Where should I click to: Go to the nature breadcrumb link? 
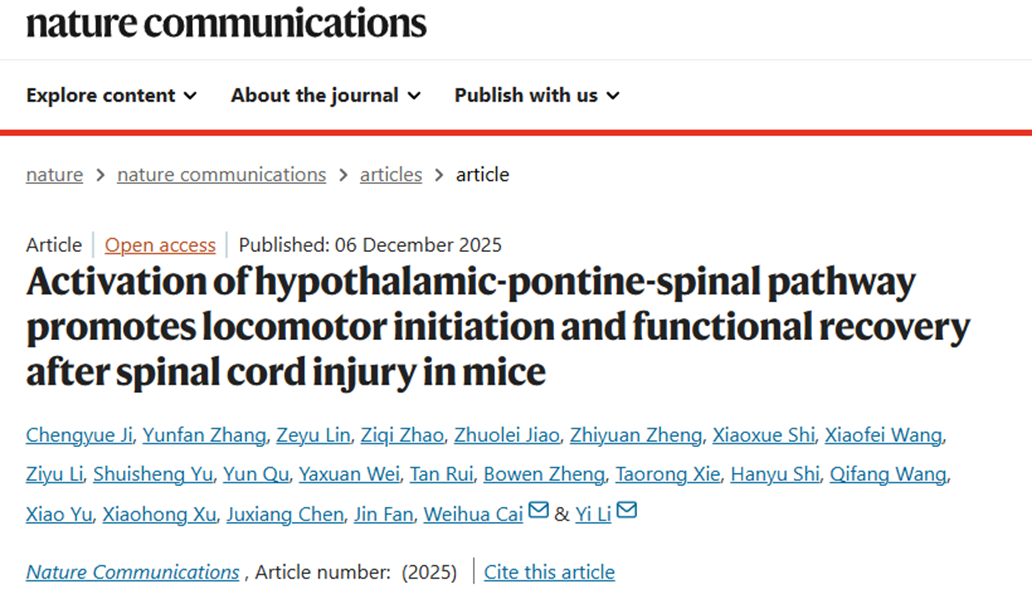pyautogui.click(x=55, y=174)
